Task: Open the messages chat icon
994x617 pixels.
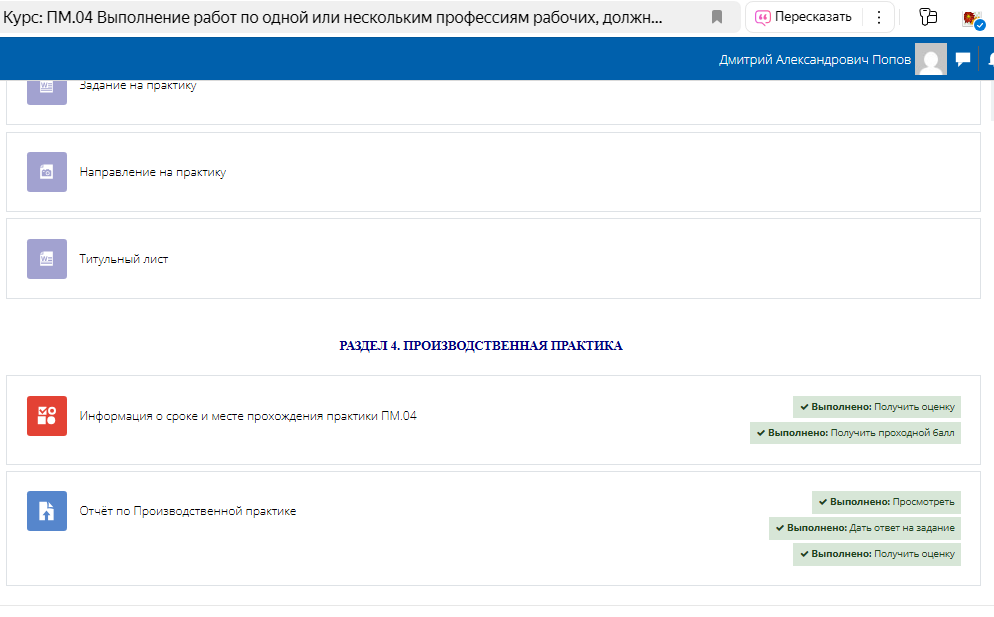Action: 963,60
